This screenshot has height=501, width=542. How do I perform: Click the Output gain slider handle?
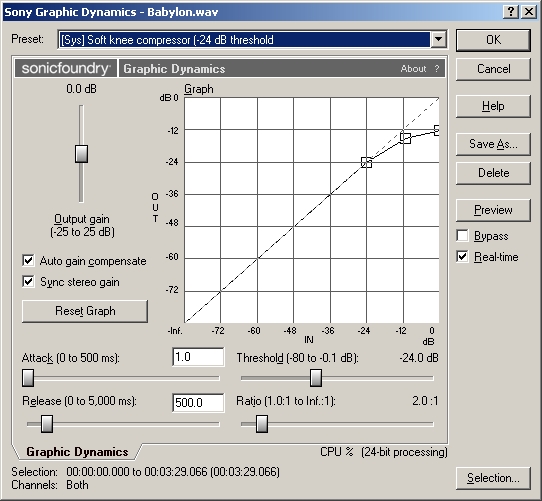click(x=82, y=154)
